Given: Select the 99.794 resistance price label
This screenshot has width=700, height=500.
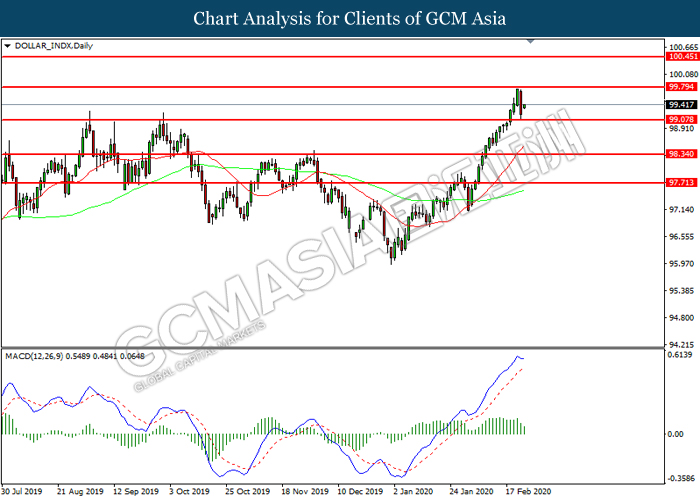Looking at the screenshot, I should (x=682, y=88).
